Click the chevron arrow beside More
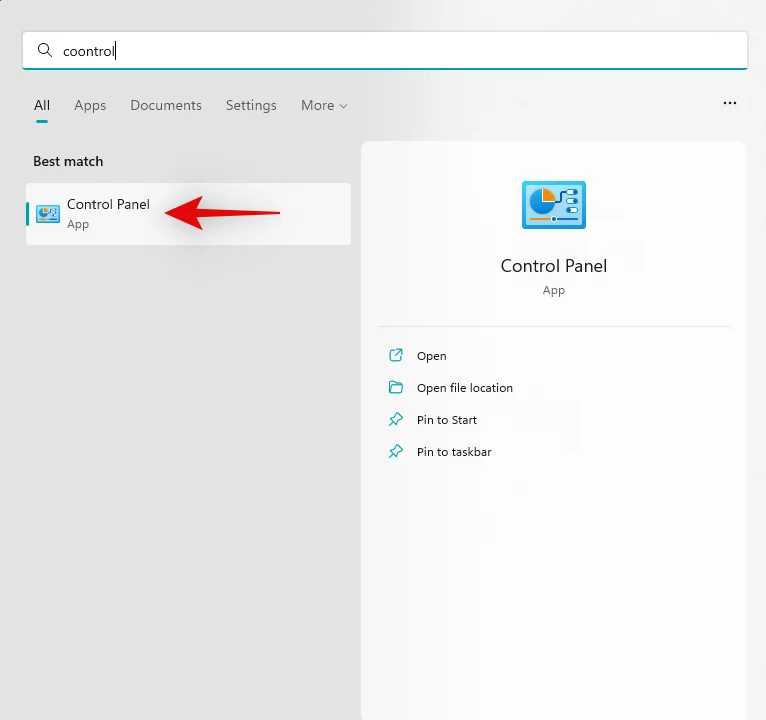Image resolution: width=766 pixels, height=720 pixels. pyautogui.click(x=344, y=106)
